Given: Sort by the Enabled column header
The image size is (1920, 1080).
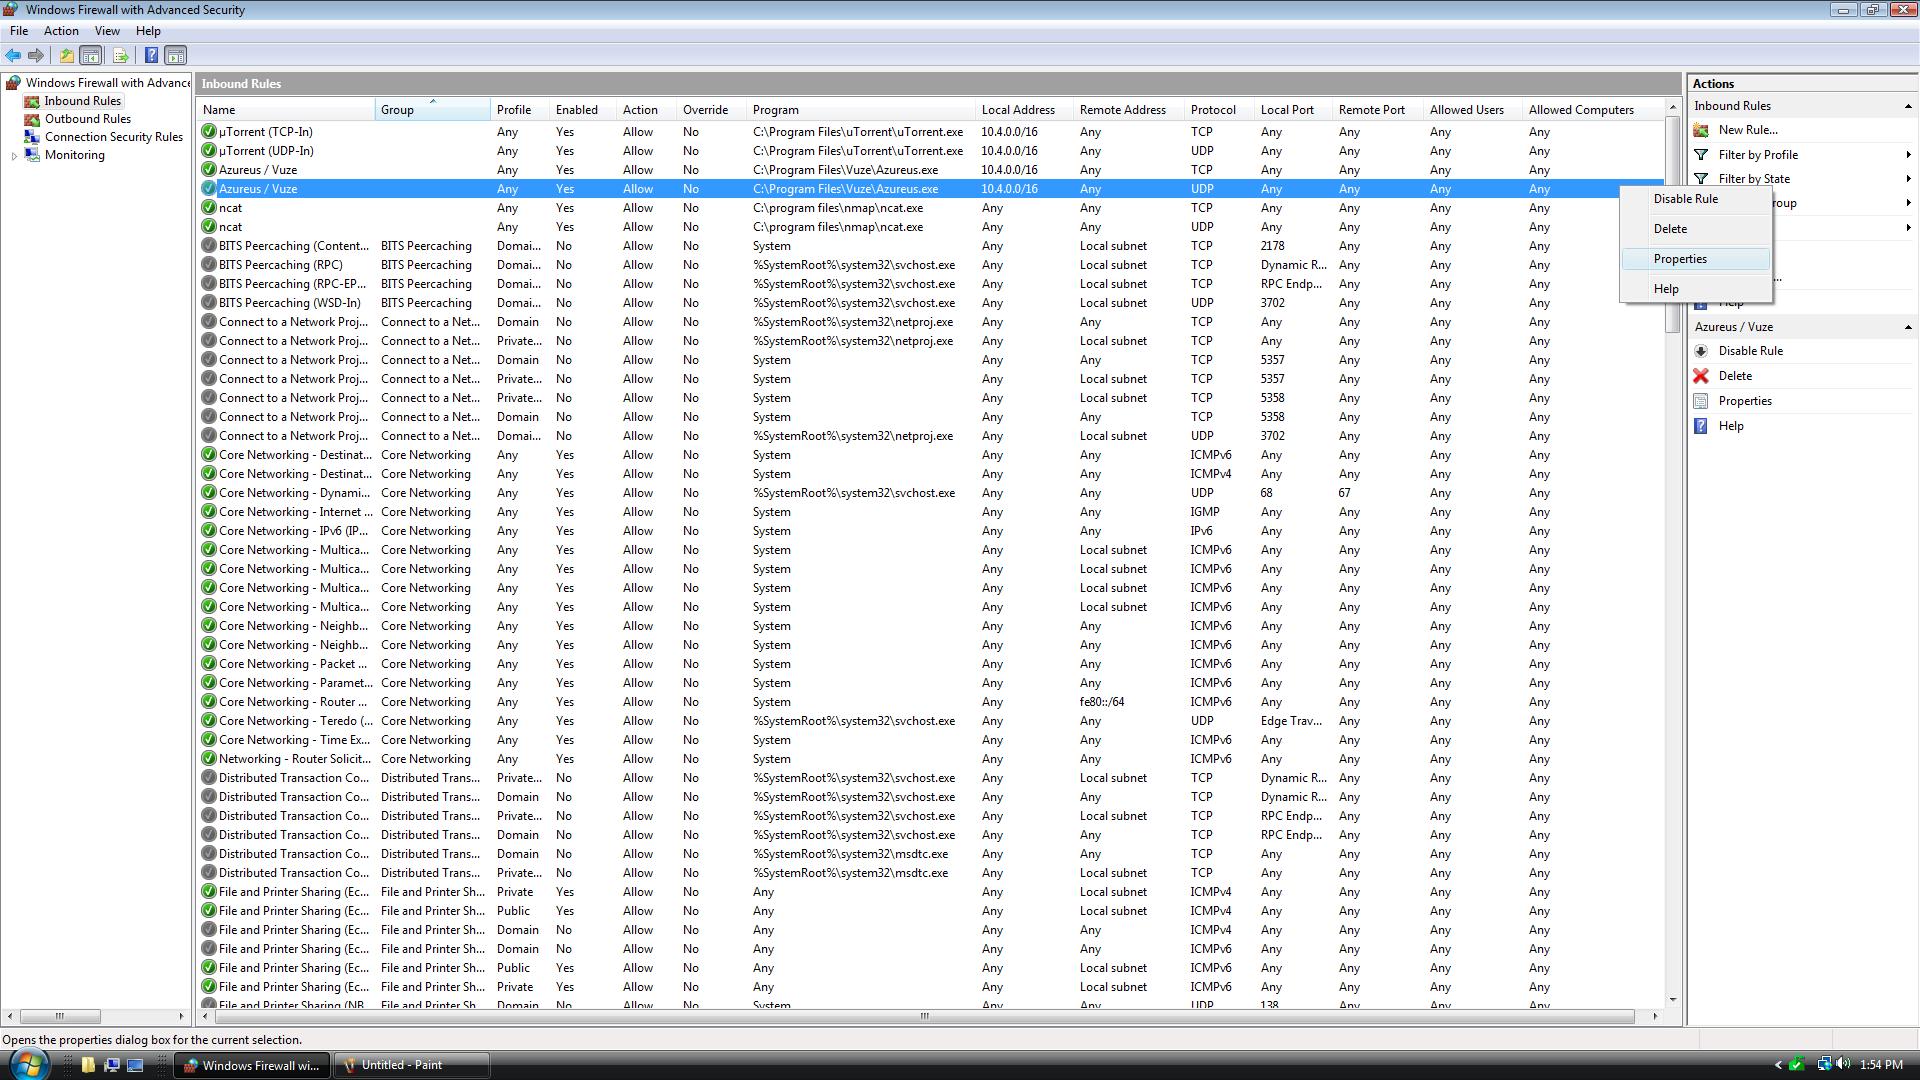Looking at the screenshot, I should pyautogui.click(x=583, y=110).
